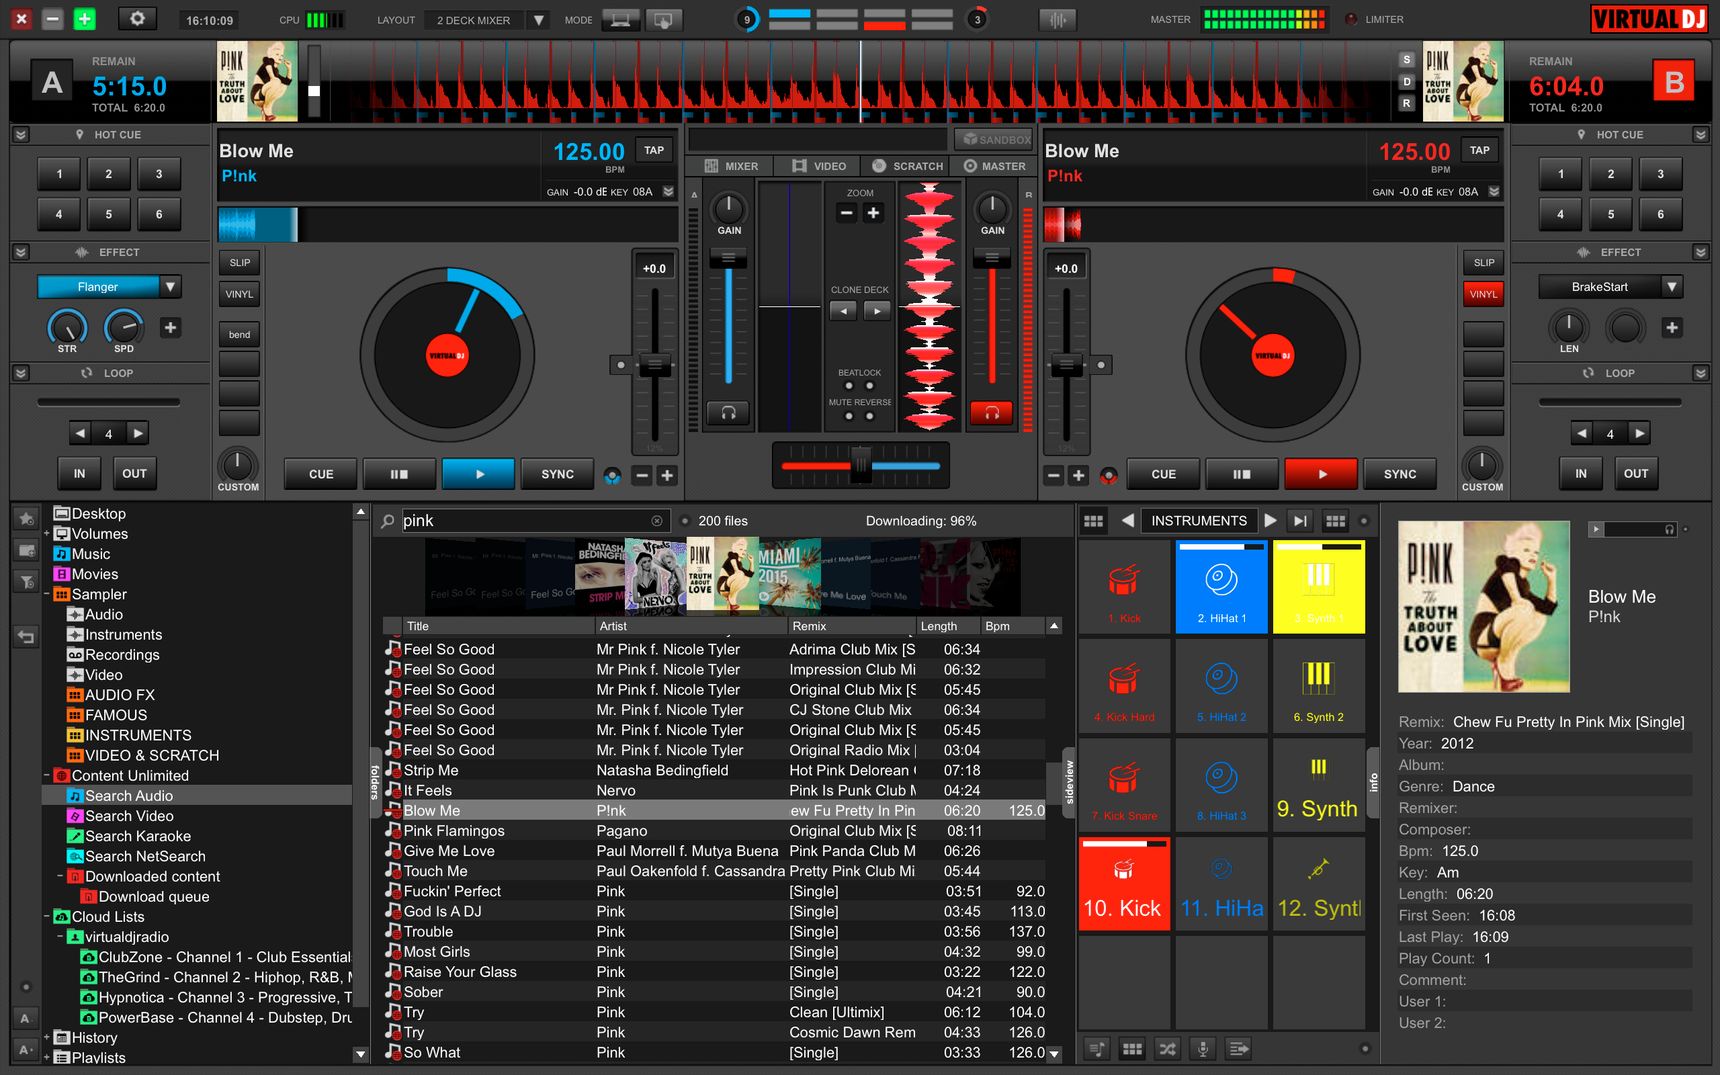
Task: Click deck A TAP tempo button
Action: click(654, 150)
